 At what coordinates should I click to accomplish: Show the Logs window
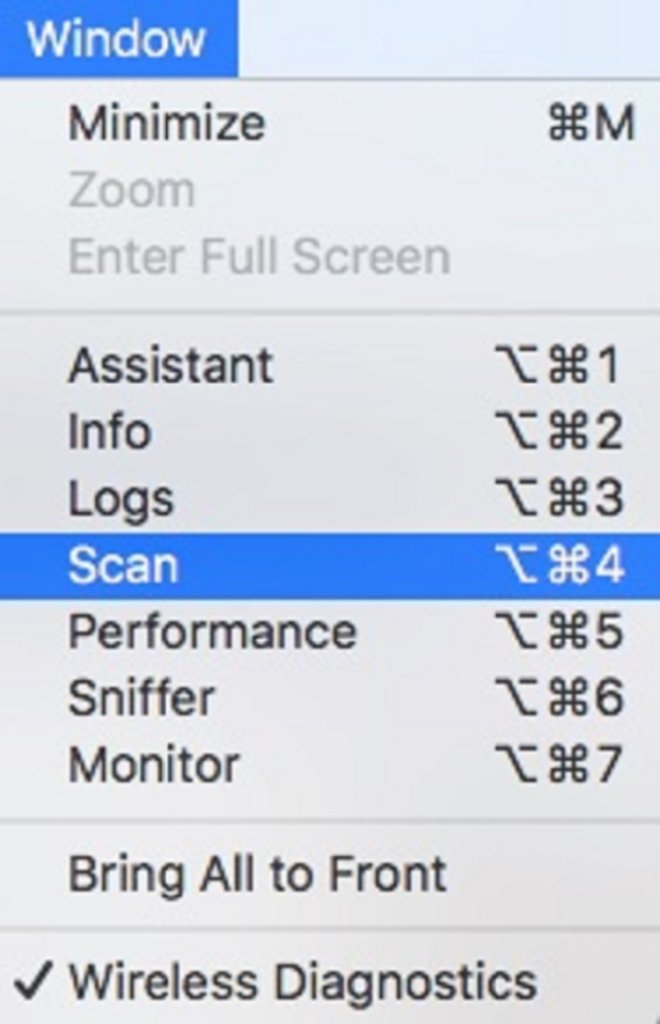tap(120, 499)
